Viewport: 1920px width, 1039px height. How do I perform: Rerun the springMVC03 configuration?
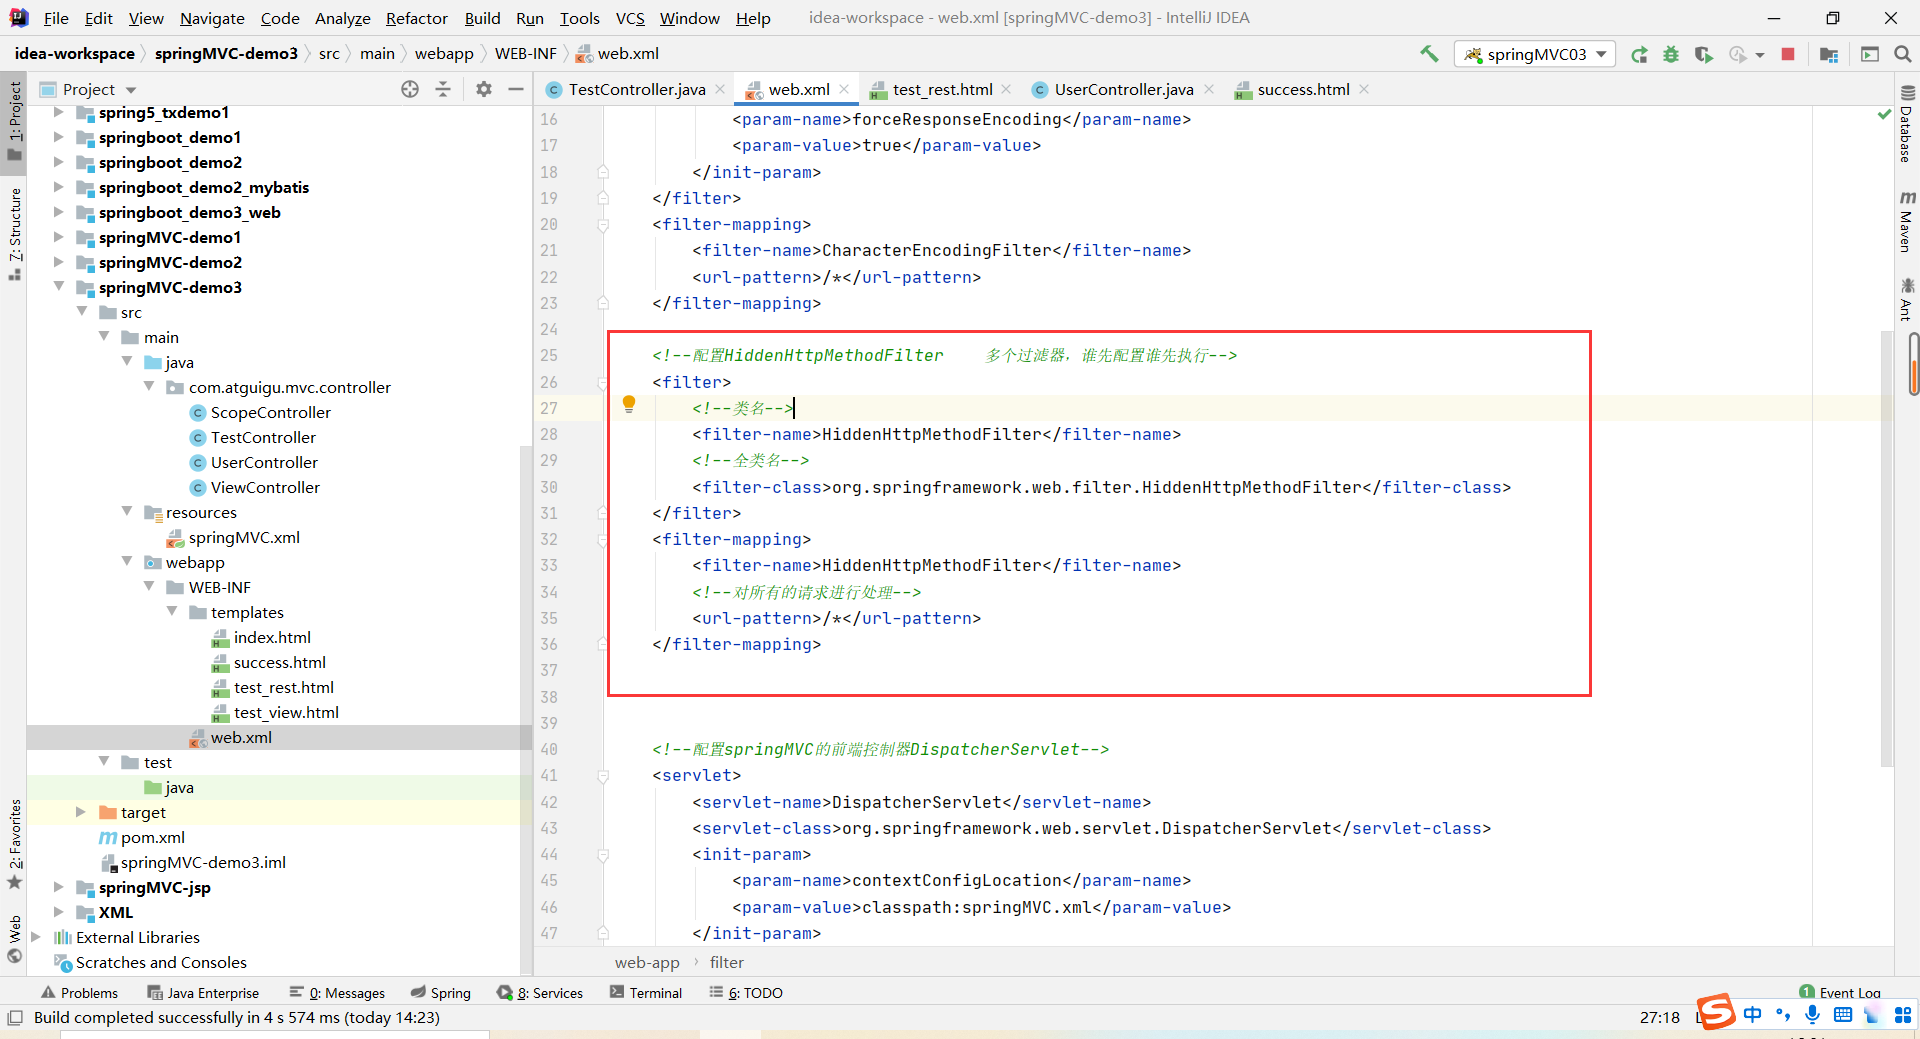(x=1639, y=54)
